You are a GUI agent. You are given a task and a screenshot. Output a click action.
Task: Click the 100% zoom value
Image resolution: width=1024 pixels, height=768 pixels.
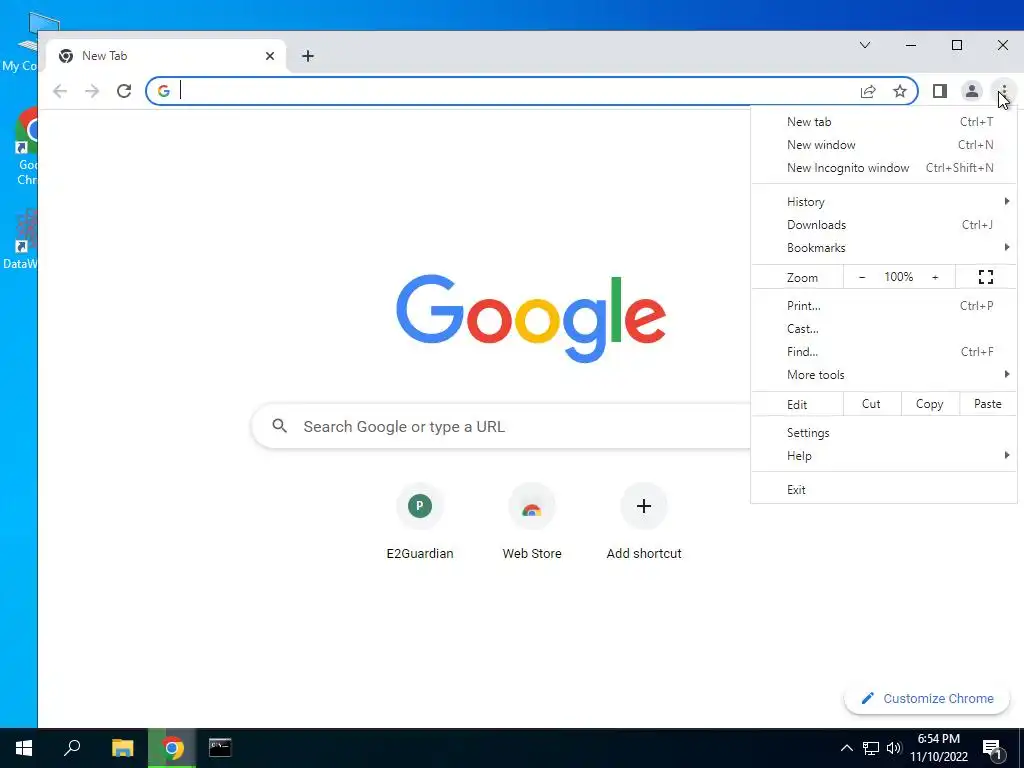(899, 277)
